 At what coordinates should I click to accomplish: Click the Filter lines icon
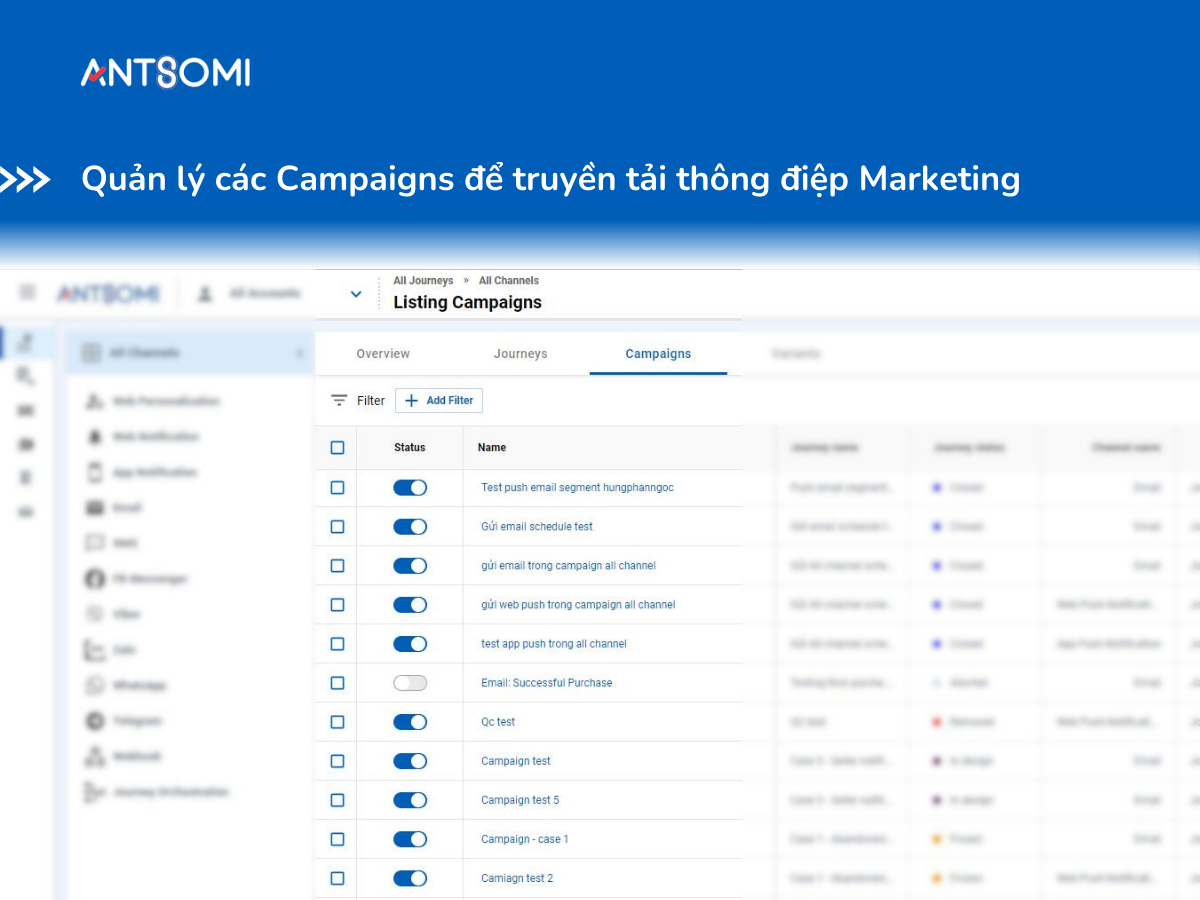[x=339, y=400]
